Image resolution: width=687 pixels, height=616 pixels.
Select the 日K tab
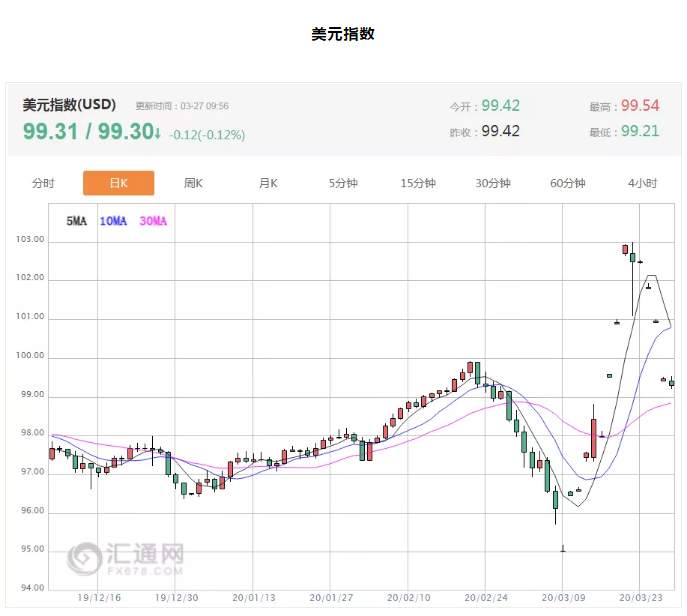click(x=118, y=183)
